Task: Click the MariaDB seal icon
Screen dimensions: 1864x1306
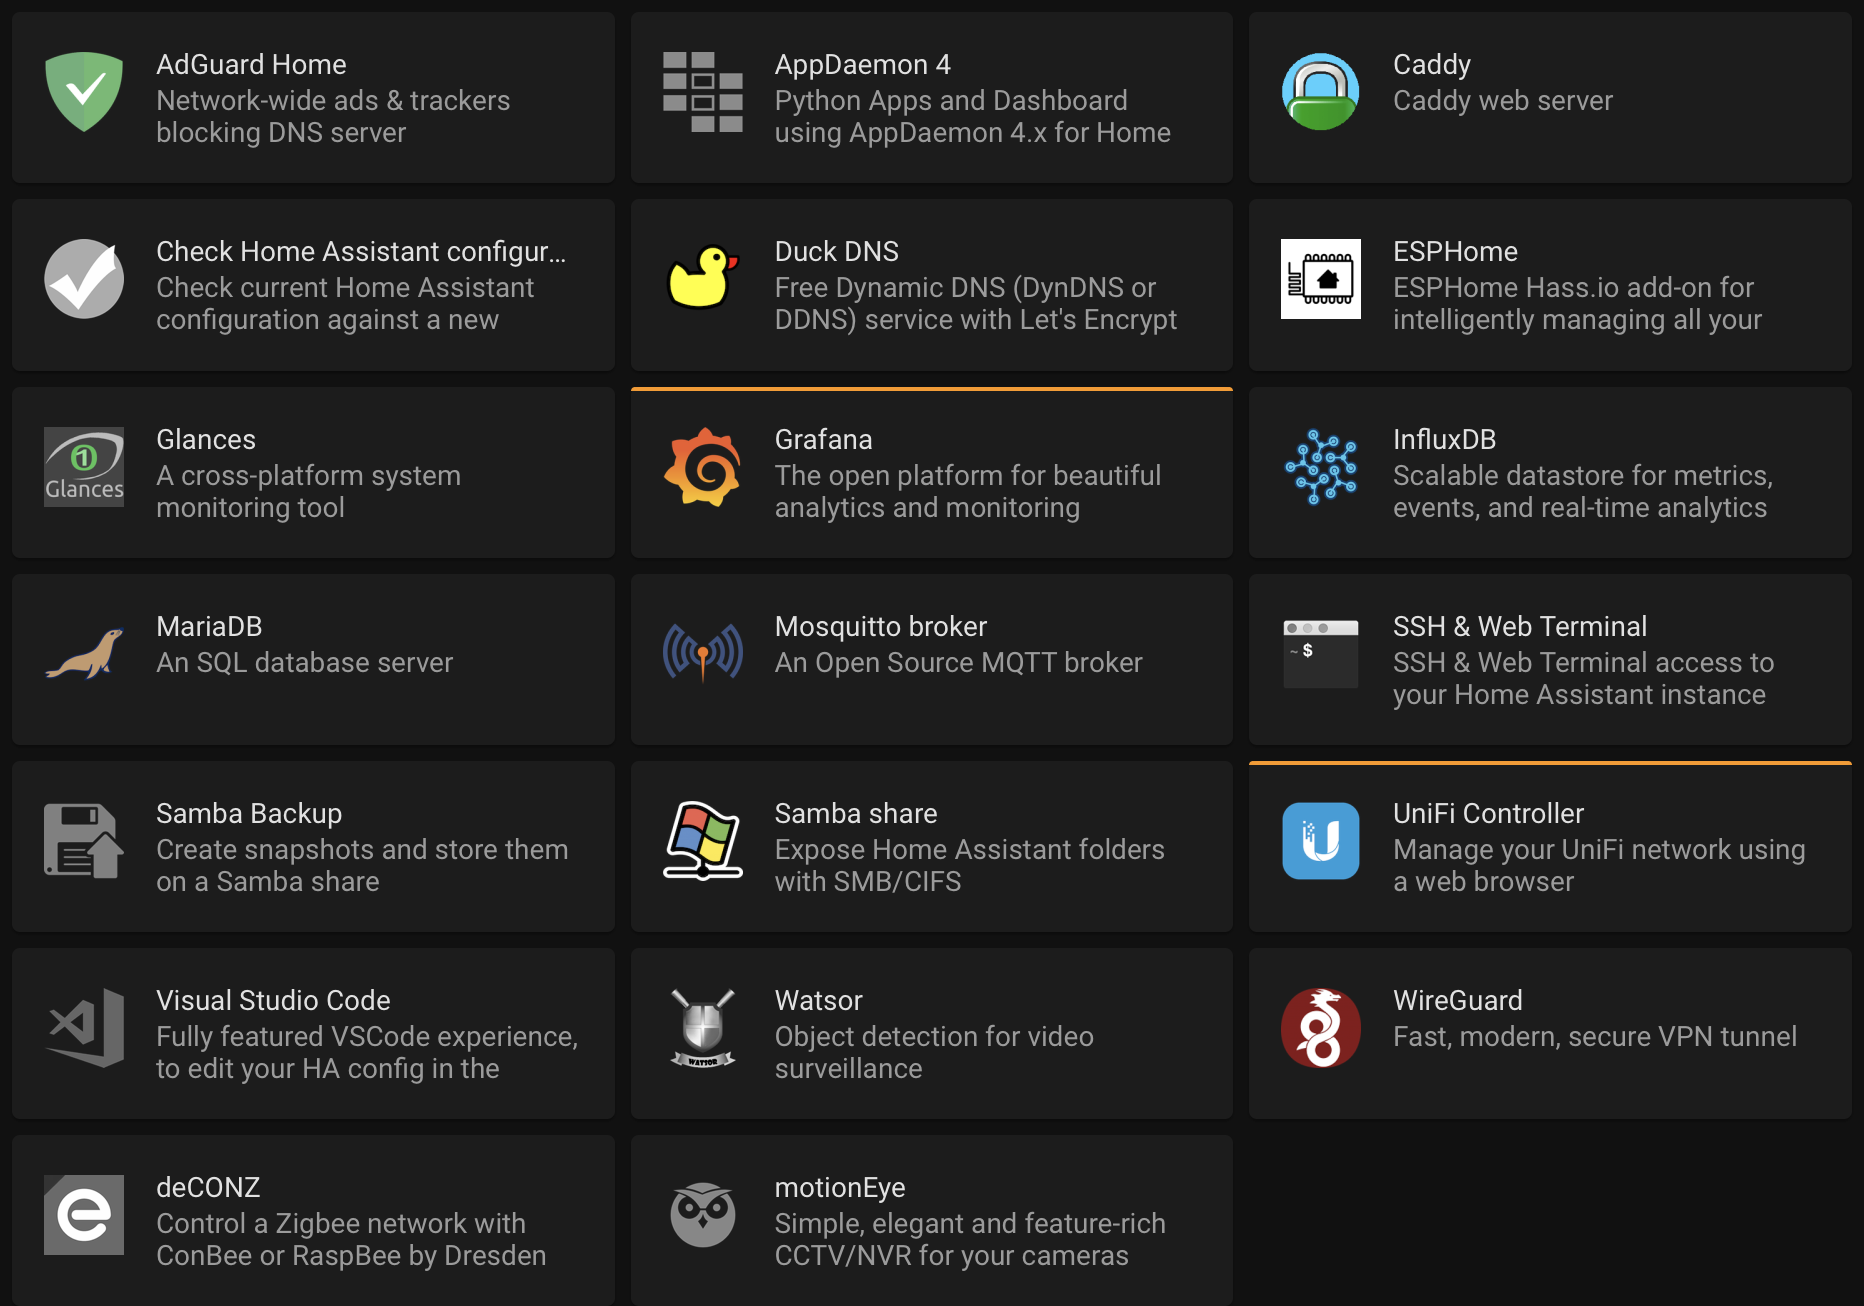Action: [x=84, y=654]
